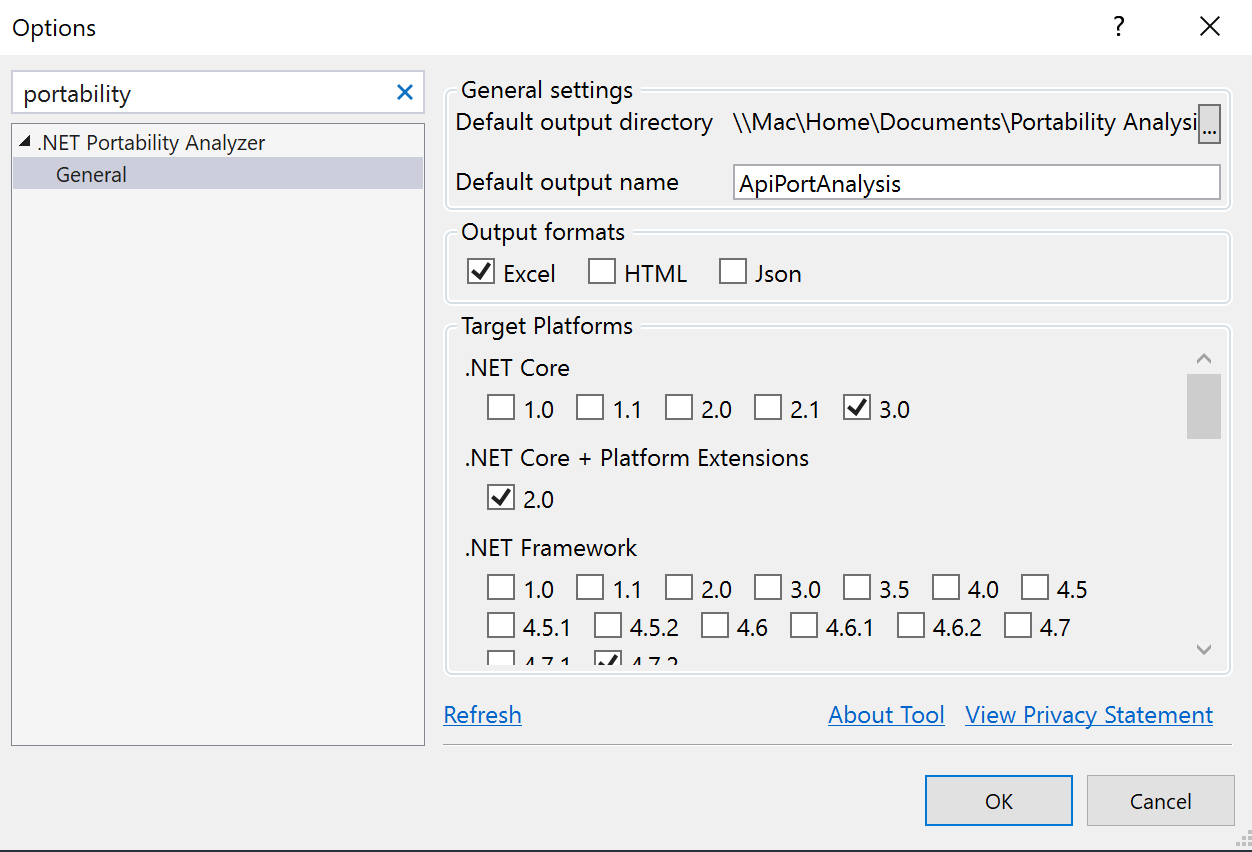Viewport: 1252px width, 852px height.
Task: Click the Refresh link
Action: (483, 715)
